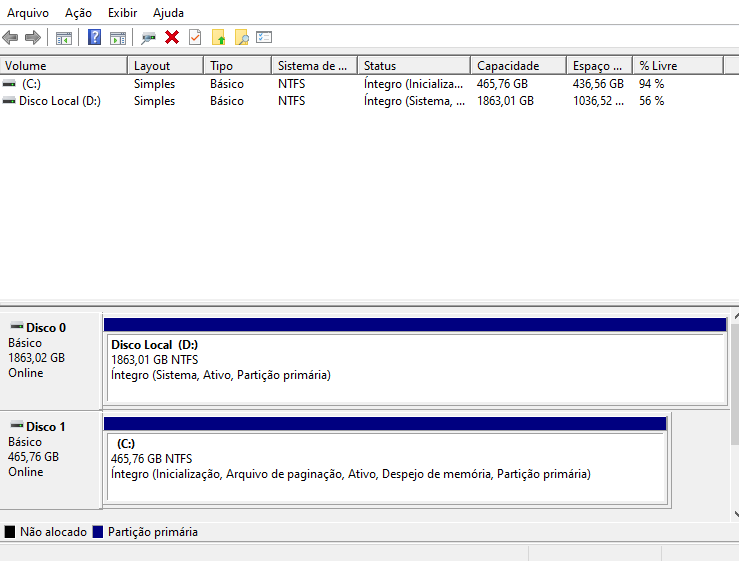Screen dimensions: 739x561
Task: Toggle the console tree pane icon
Action: coord(64,38)
